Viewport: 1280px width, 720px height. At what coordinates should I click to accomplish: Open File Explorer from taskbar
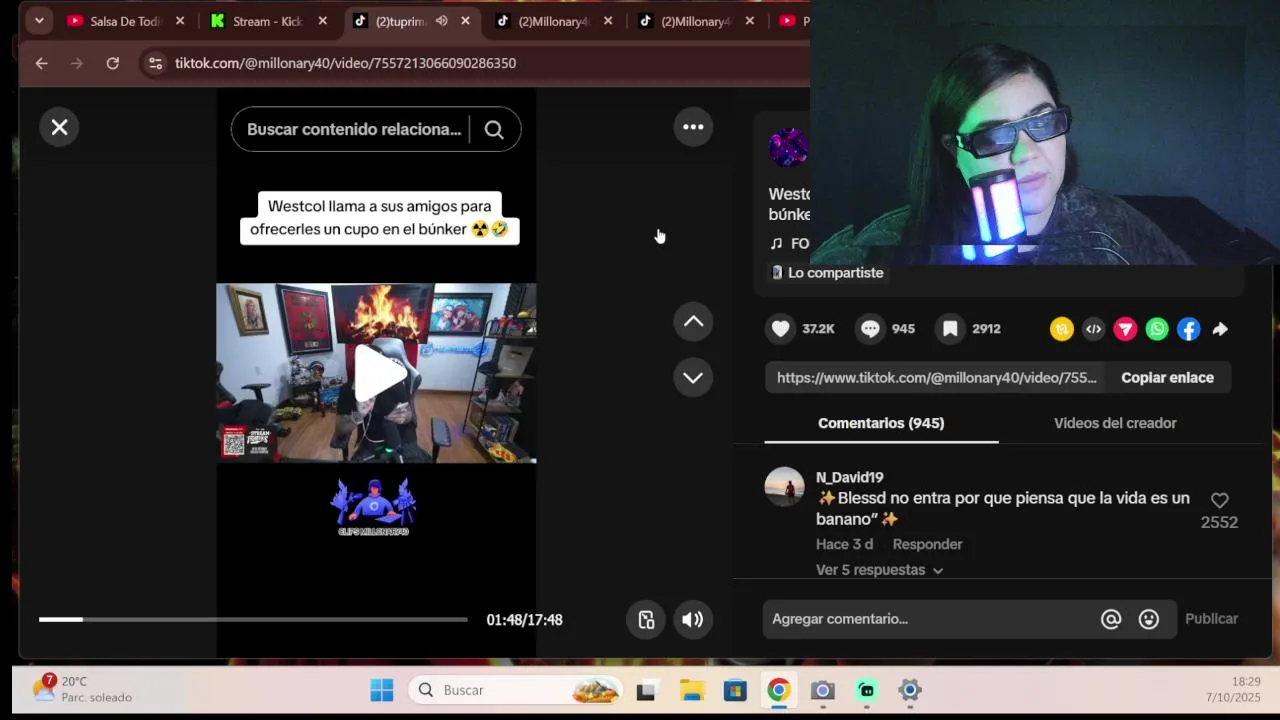tap(691, 690)
